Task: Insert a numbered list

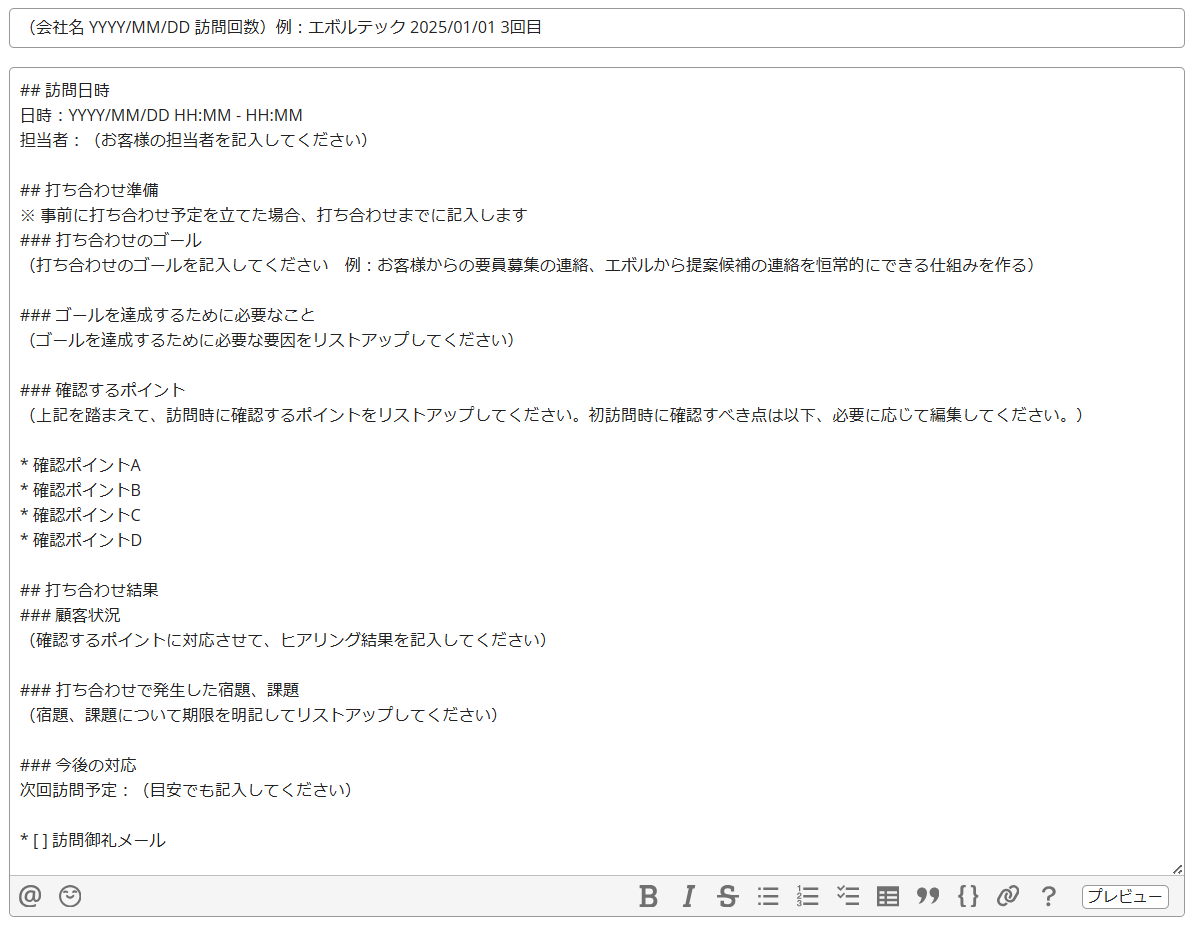Action: click(807, 896)
